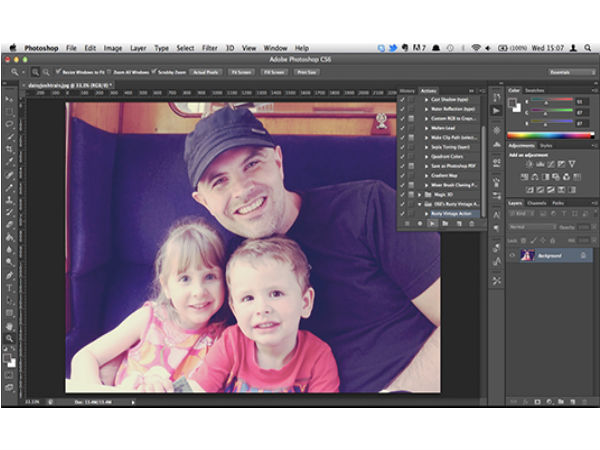Screen dimensions: 600x450
Task: Select the Hand tool
Action: point(10,325)
